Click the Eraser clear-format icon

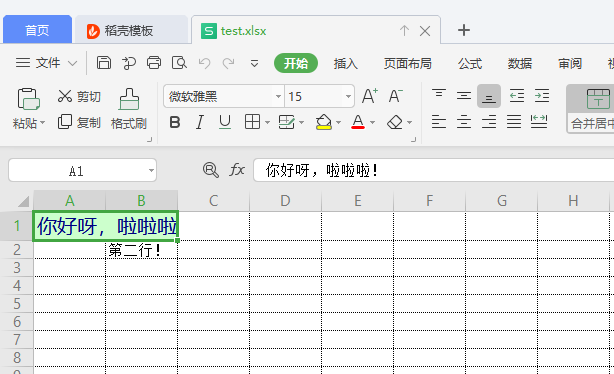[x=395, y=123]
